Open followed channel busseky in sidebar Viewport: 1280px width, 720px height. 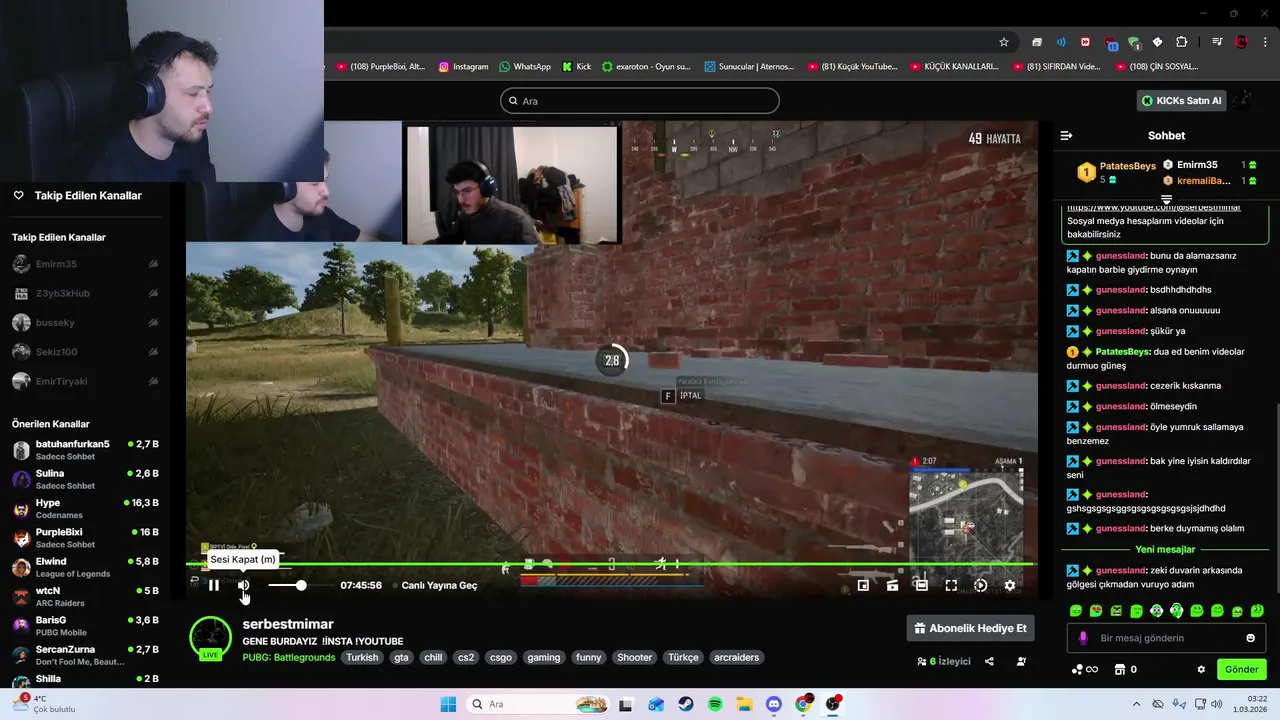coord(85,323)
